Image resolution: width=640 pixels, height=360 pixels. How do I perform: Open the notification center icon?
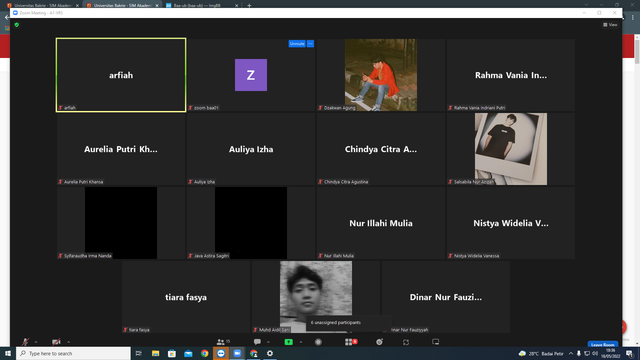click(x=630, y=353)
